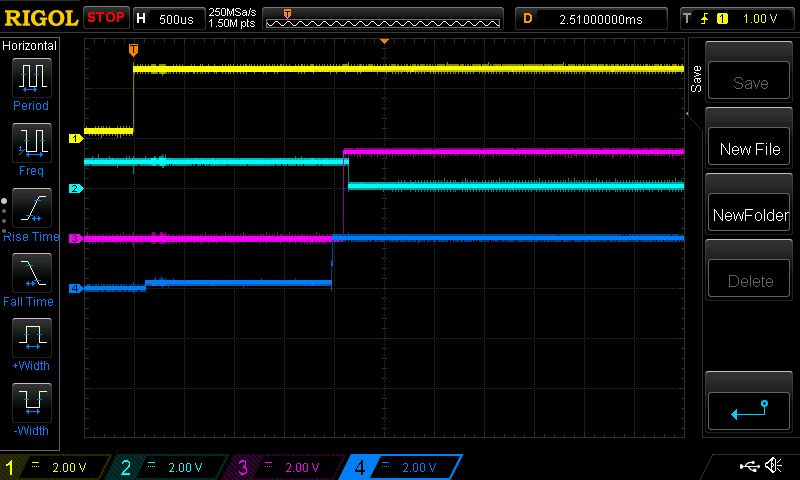Open the Horizontal menu header
The height and width of the screenshot is (480, 800).
(x=30, y=46)
